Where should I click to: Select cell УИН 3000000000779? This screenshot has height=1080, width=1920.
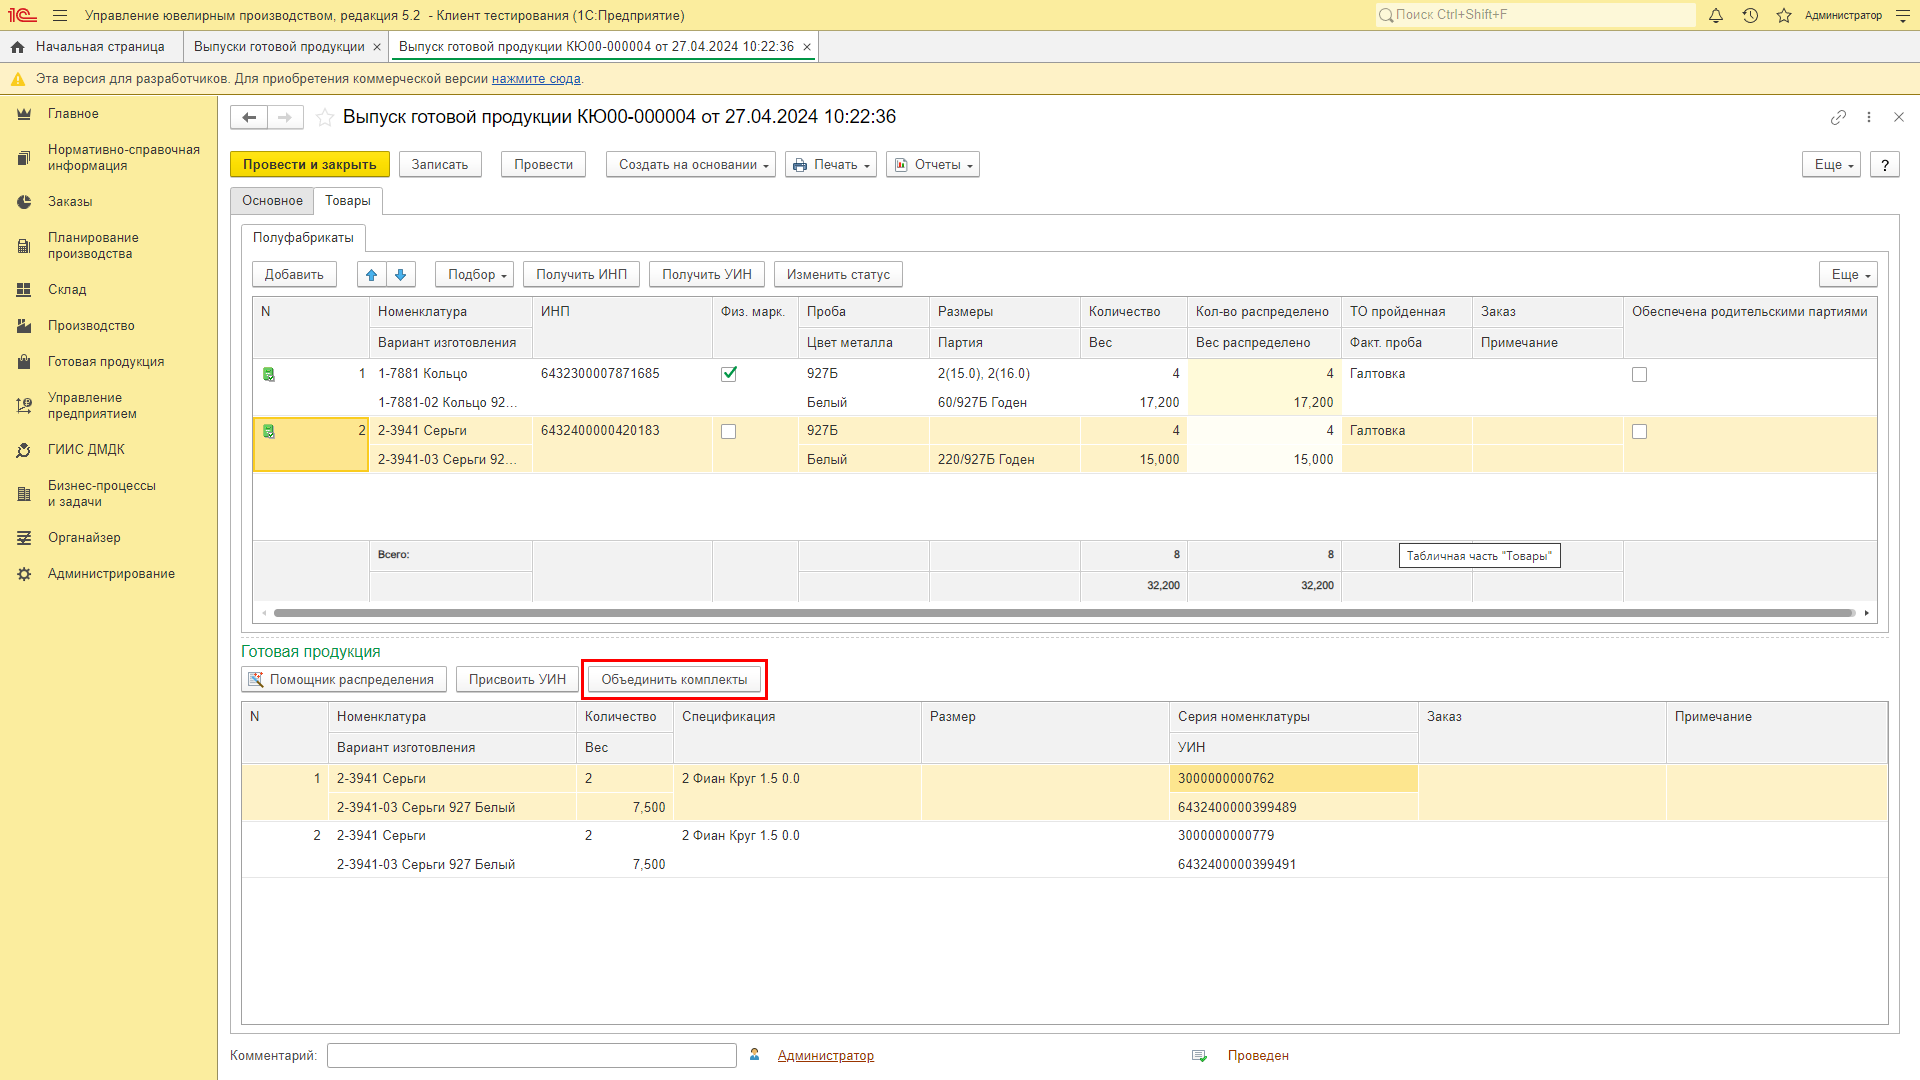click(1293, 836)
